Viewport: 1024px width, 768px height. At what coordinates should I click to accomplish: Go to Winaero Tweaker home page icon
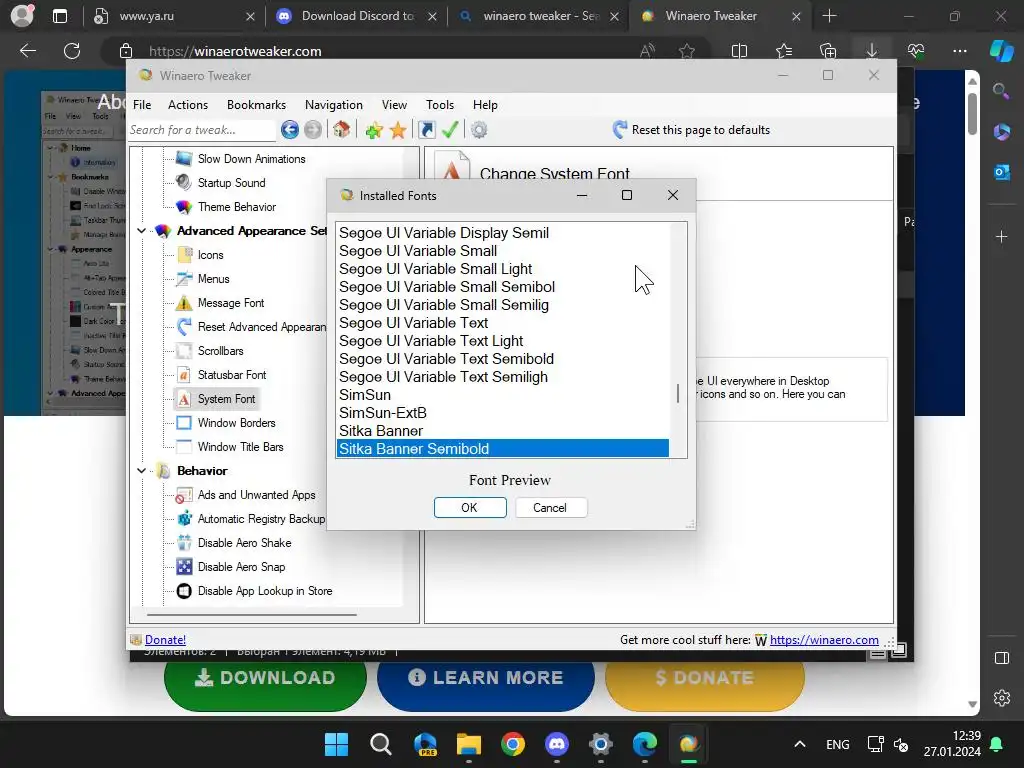tap(342, 129)
